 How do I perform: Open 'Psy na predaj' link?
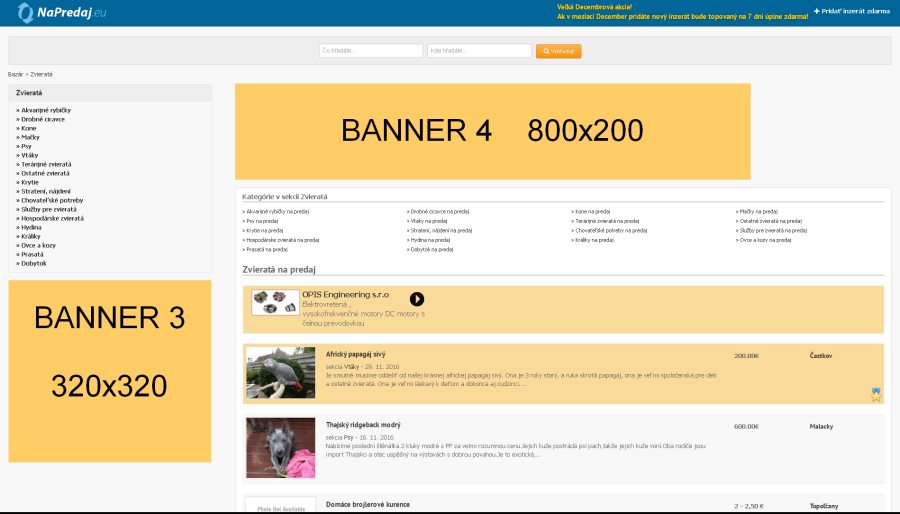coord(262,221)
